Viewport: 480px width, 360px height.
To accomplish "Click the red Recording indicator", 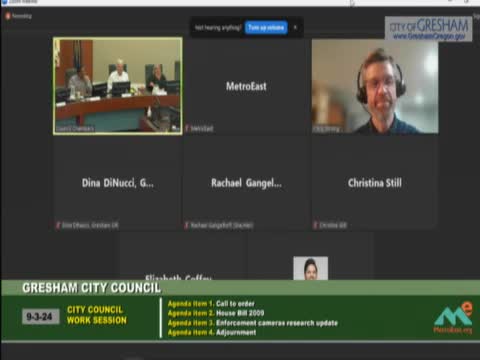I will tap(19, 16).
